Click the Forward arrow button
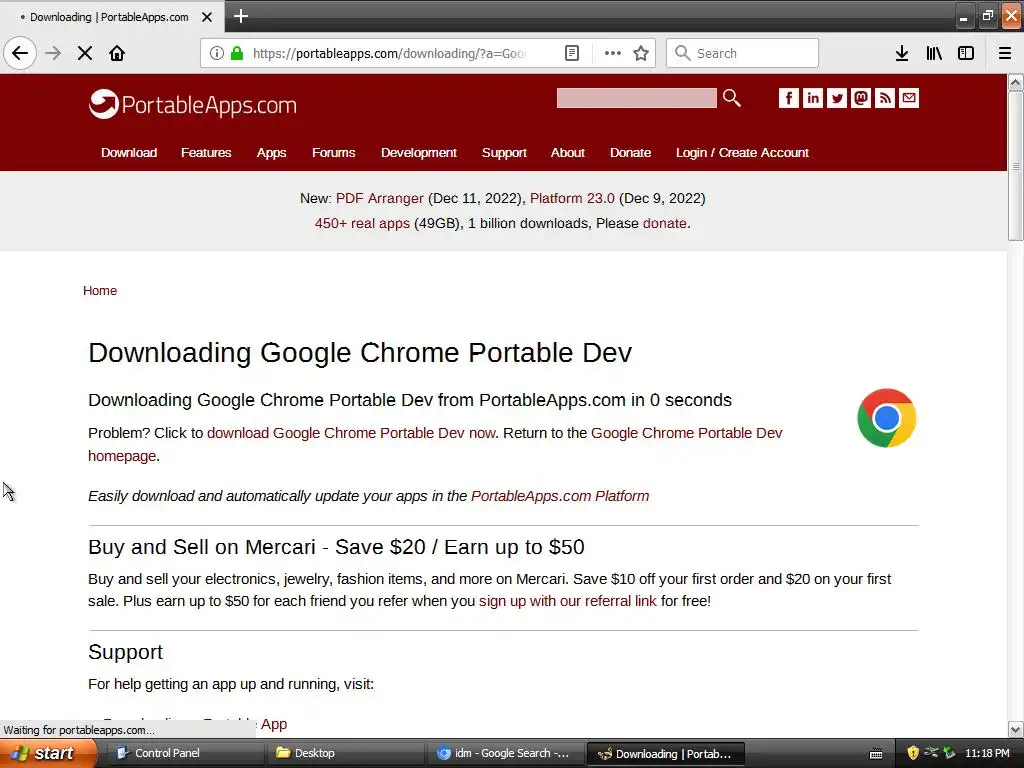This screenshot has height=768, width=1024. pos(54,53)
